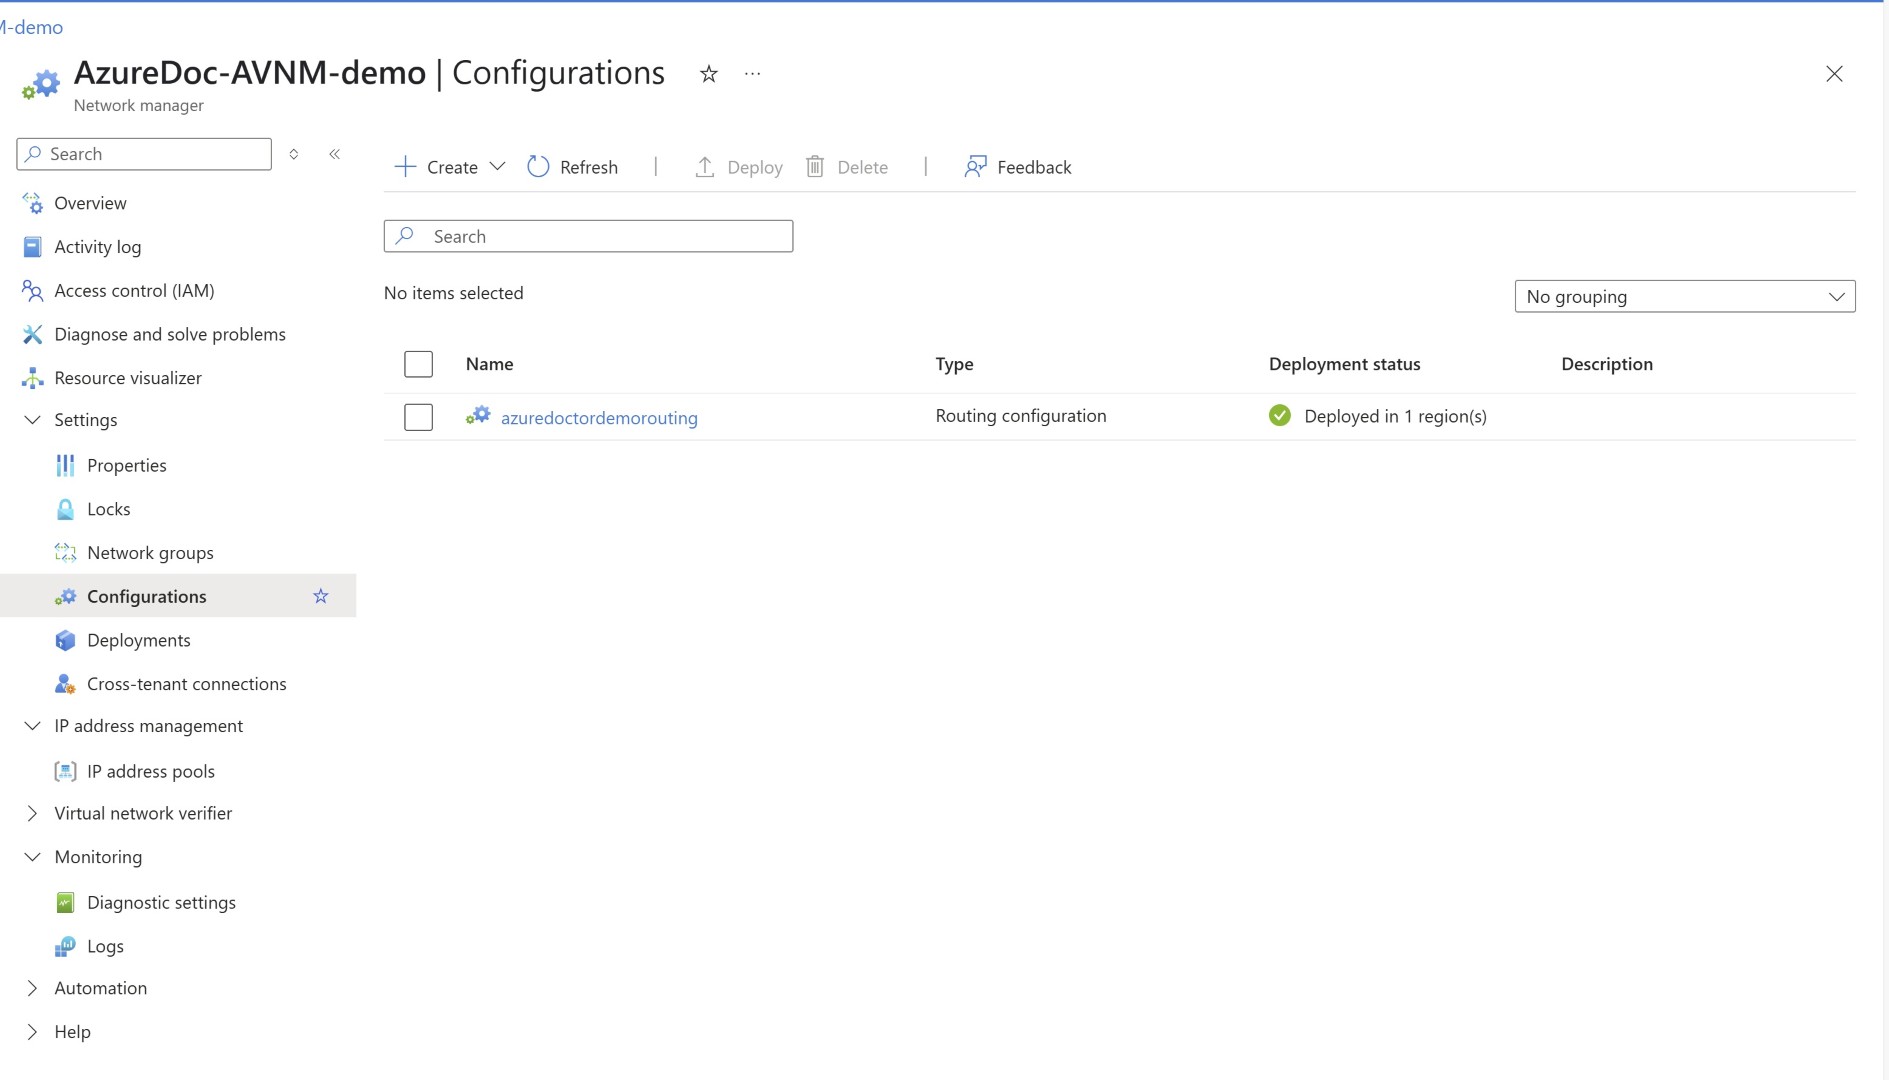
Task: Click the Diagnostic settings green icon
Action: [x=65, y=903]
